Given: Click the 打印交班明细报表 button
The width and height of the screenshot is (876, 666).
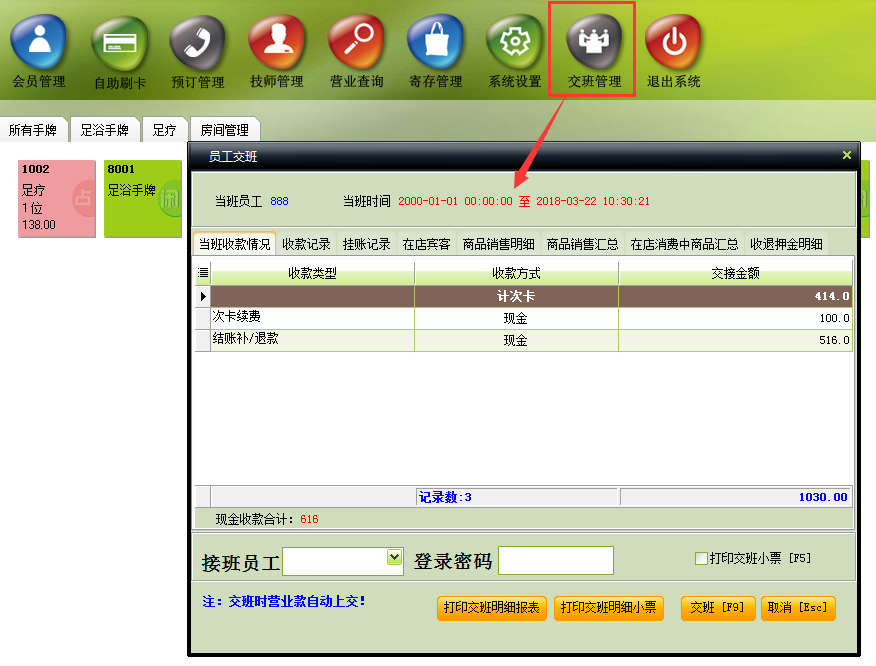Looking at the screenshot, I should pos(492,608).
